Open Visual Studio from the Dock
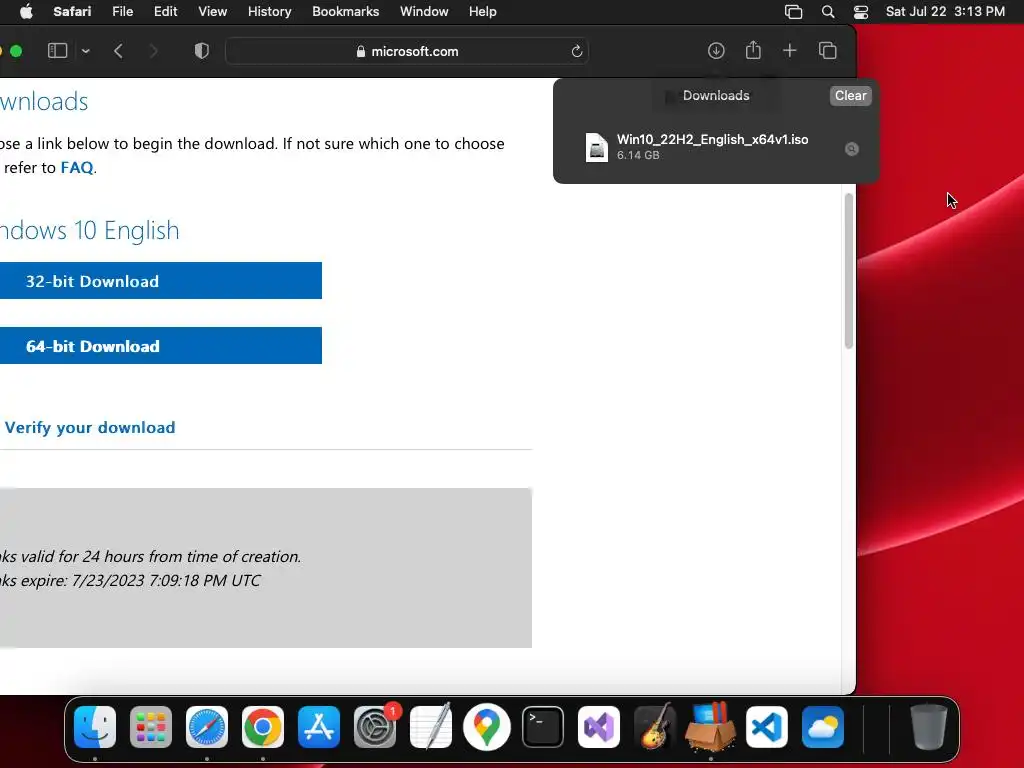 599,727
